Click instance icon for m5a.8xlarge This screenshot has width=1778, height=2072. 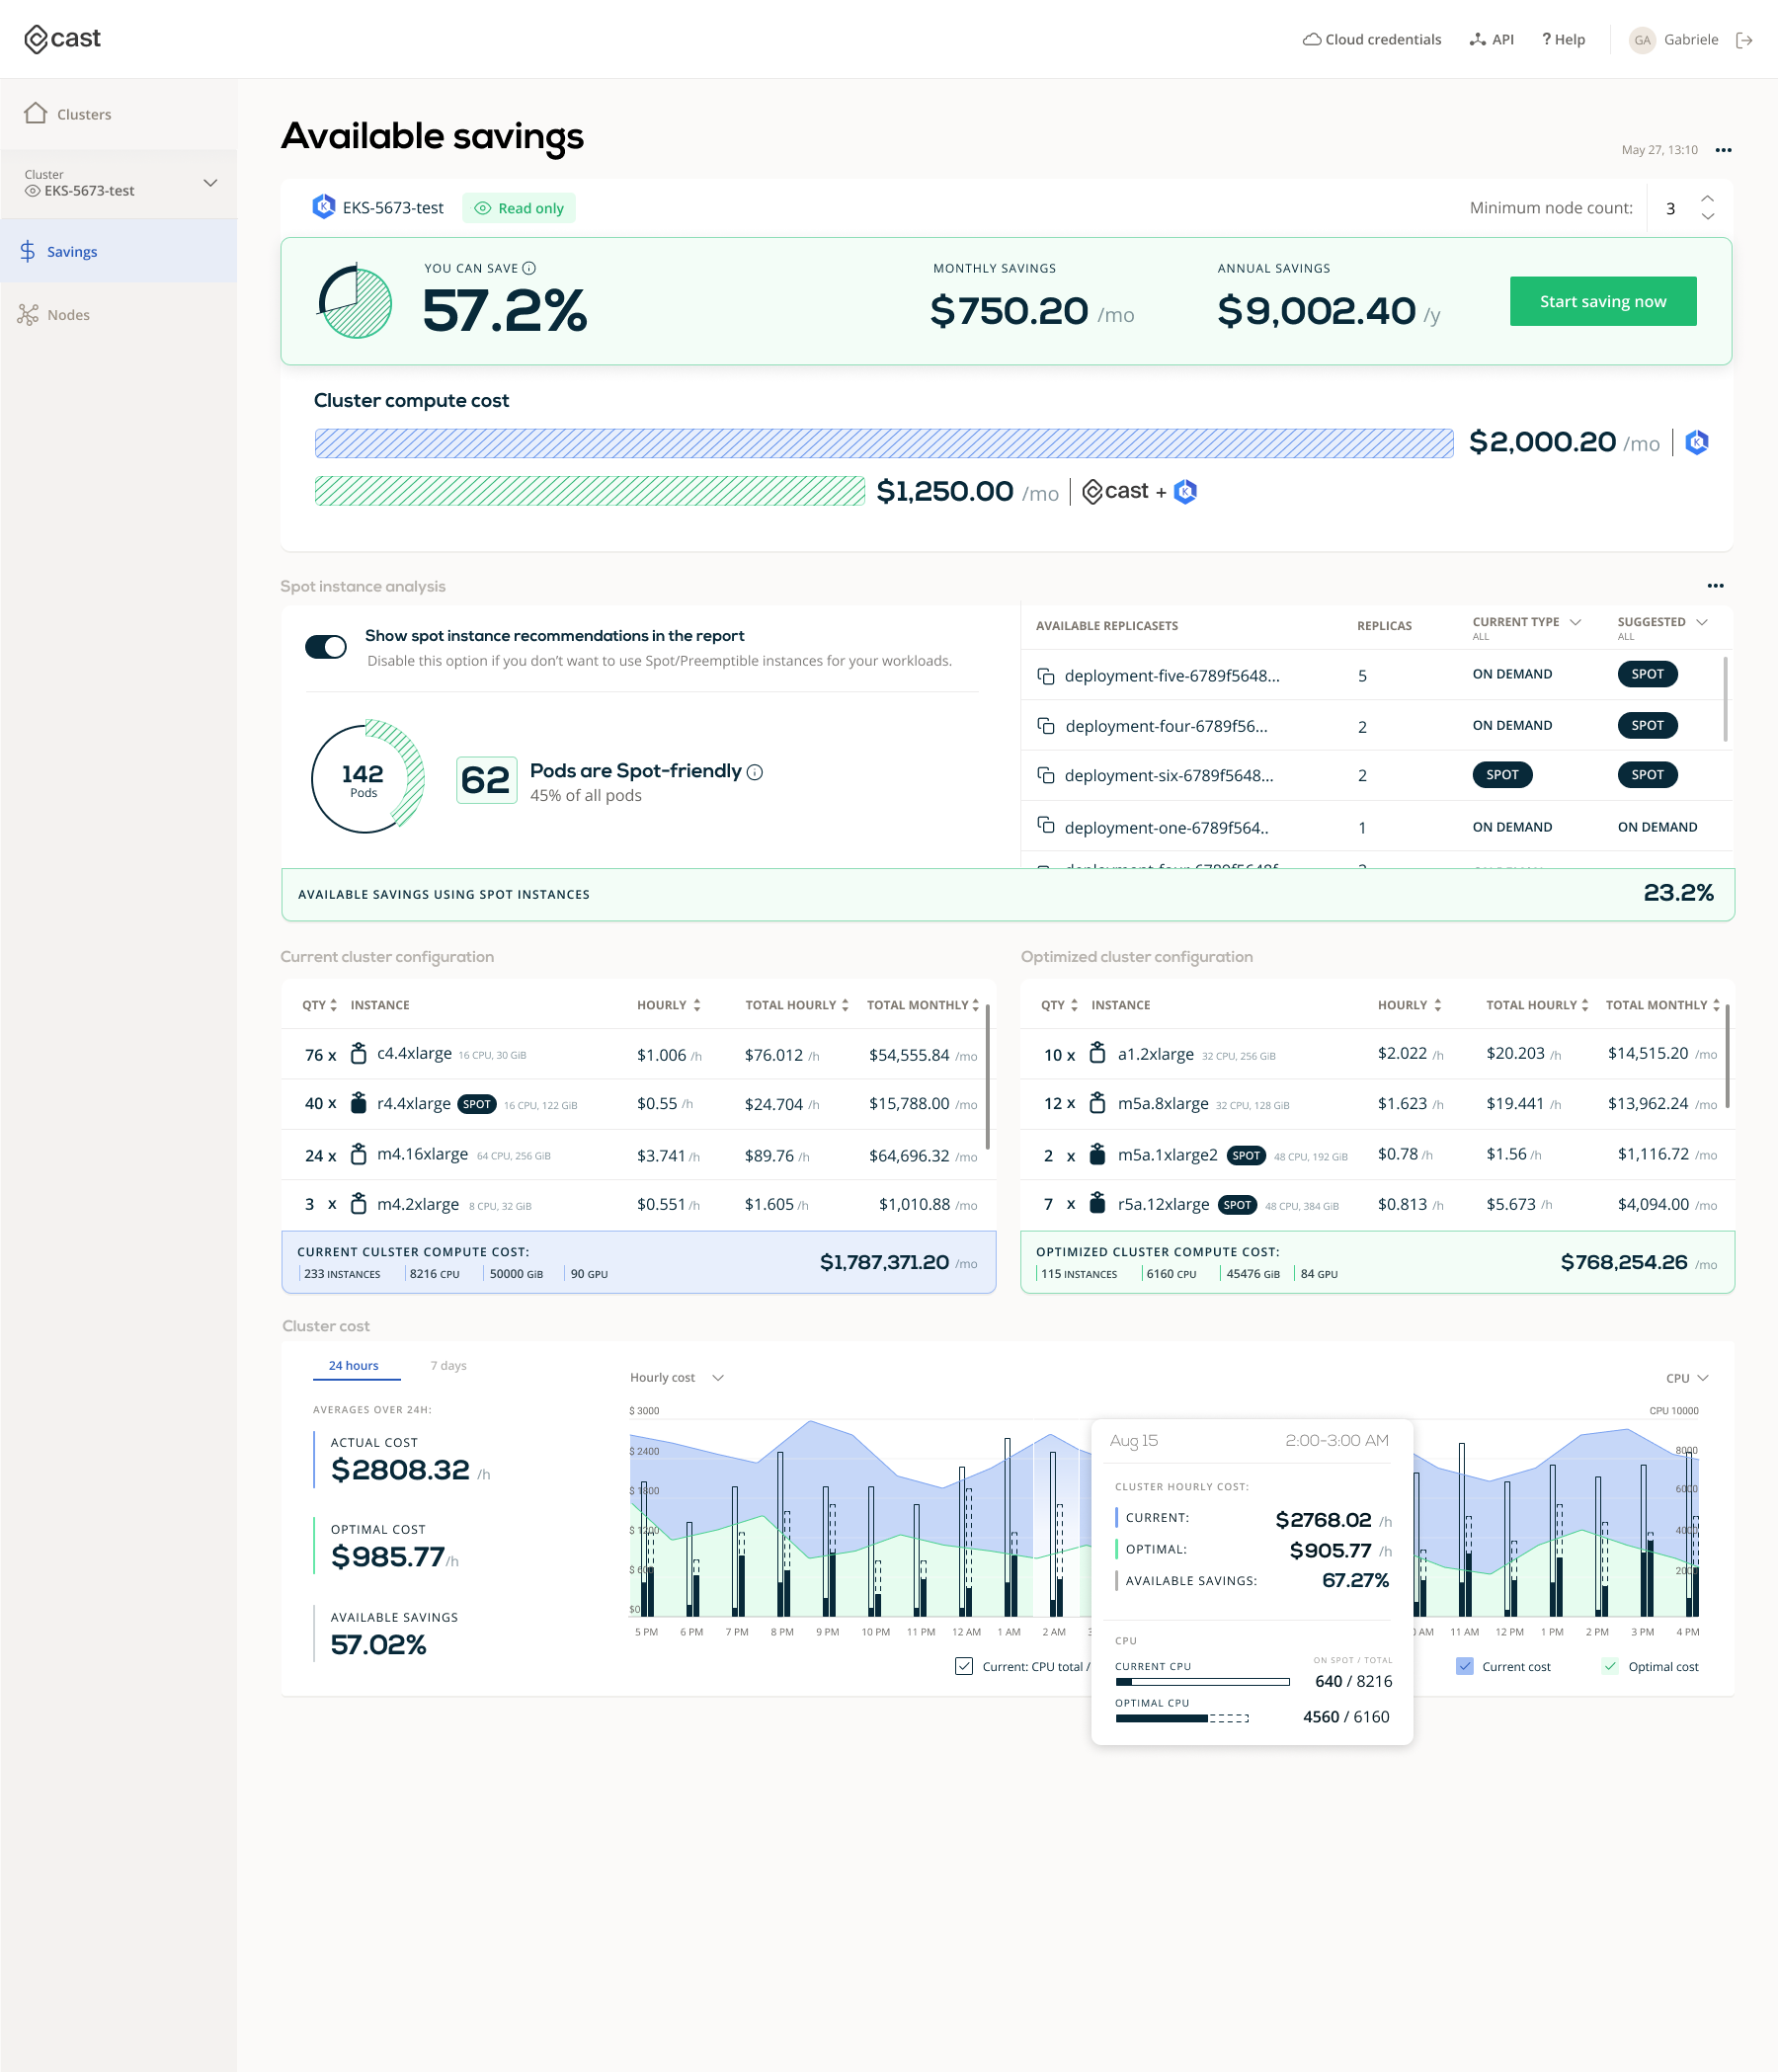(x=1097, y=1103)
